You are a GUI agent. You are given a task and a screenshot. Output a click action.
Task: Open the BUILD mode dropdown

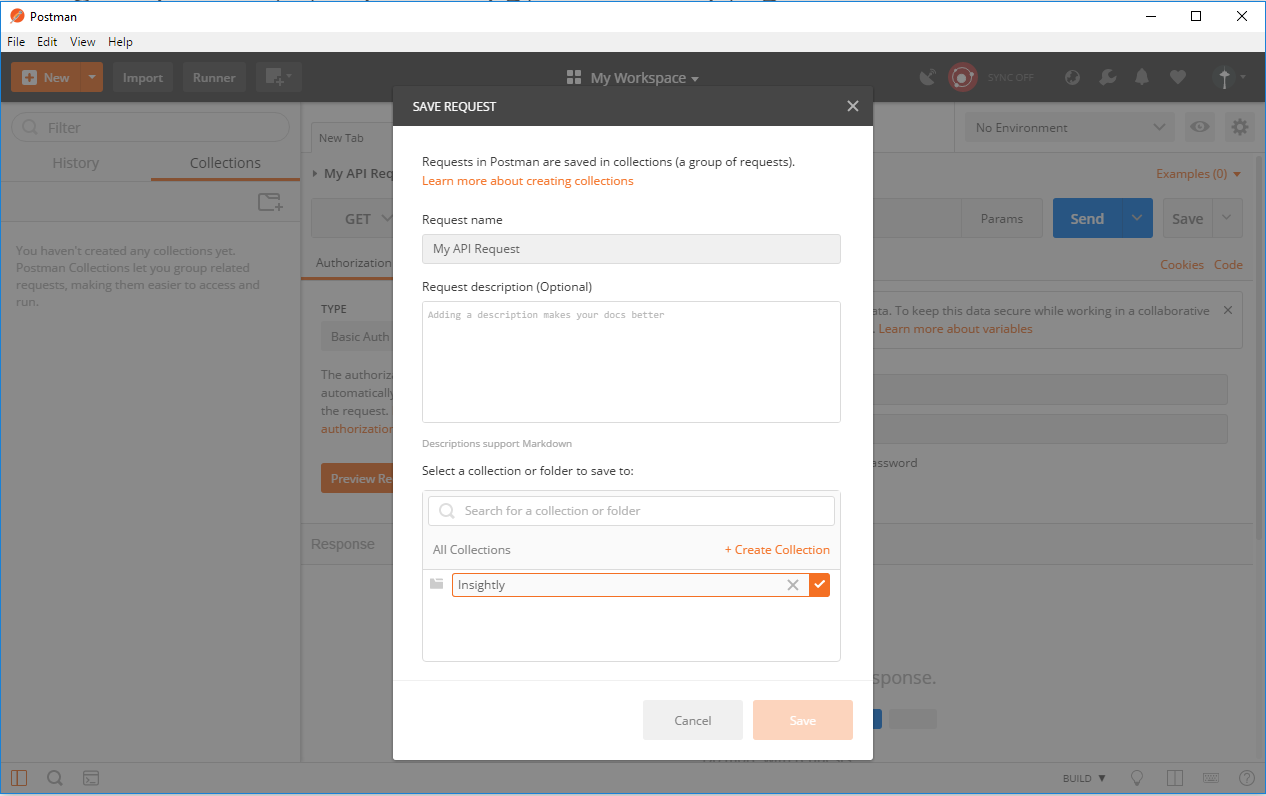[x=1084, y=778]
